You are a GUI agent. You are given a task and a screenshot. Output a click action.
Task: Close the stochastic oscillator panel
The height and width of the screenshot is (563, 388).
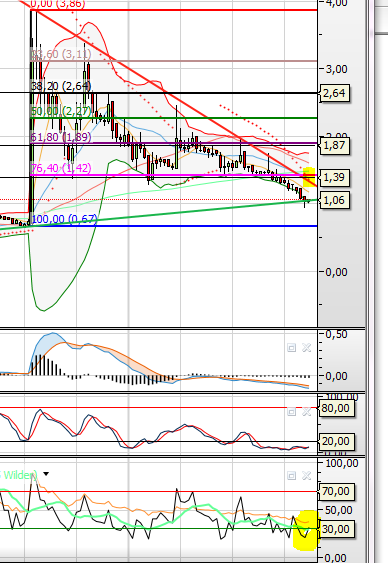(x=306, y=411)
